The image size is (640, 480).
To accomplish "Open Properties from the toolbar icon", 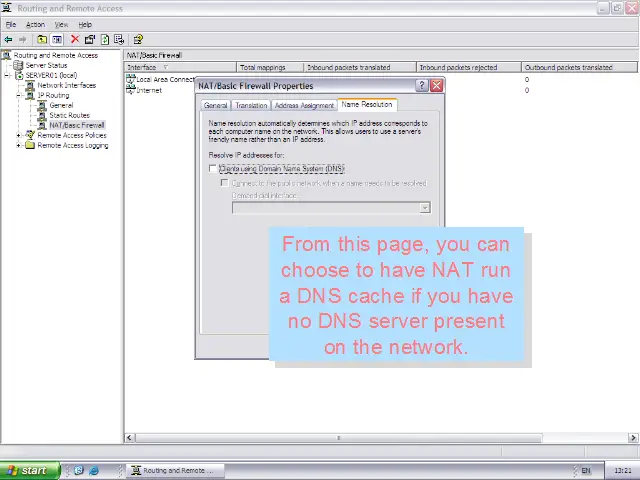I will pos(90,40).
